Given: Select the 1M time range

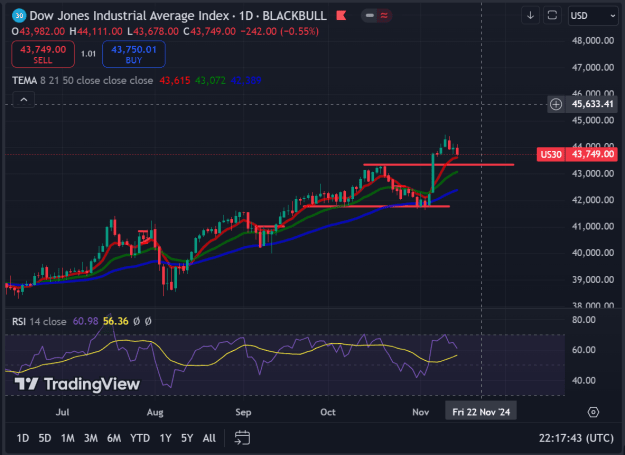Looking at the screenshot, I should tap(67, 438).
